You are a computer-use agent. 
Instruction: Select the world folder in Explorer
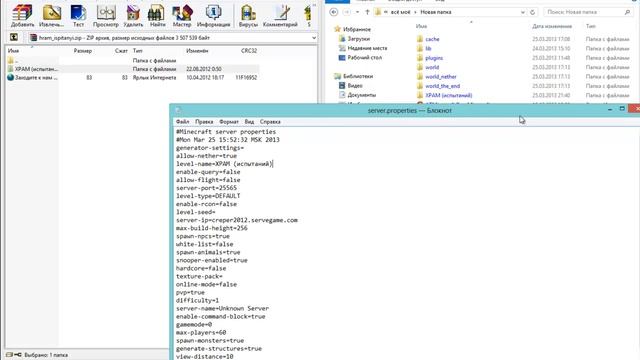click(x=428, y=67)
